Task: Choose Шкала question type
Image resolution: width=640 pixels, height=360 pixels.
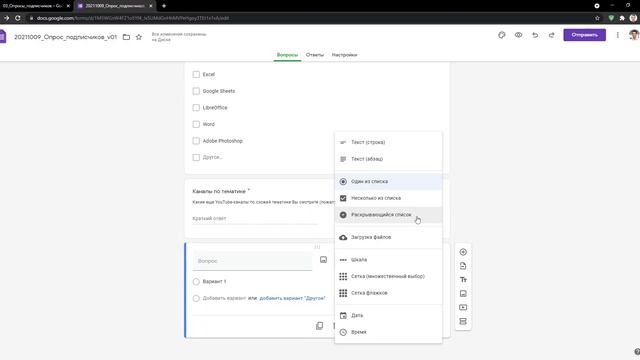Action: click(x=388, y=260)
